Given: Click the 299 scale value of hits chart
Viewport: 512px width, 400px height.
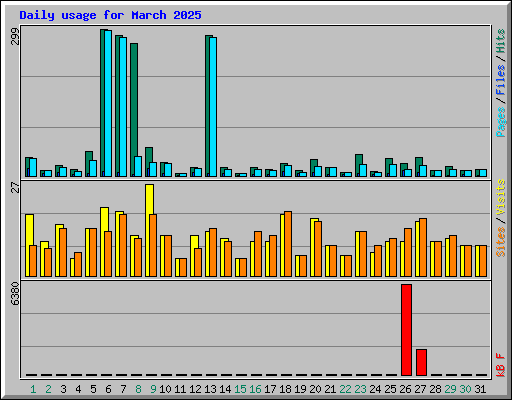Looking at the screenshot, I should 15,36.
